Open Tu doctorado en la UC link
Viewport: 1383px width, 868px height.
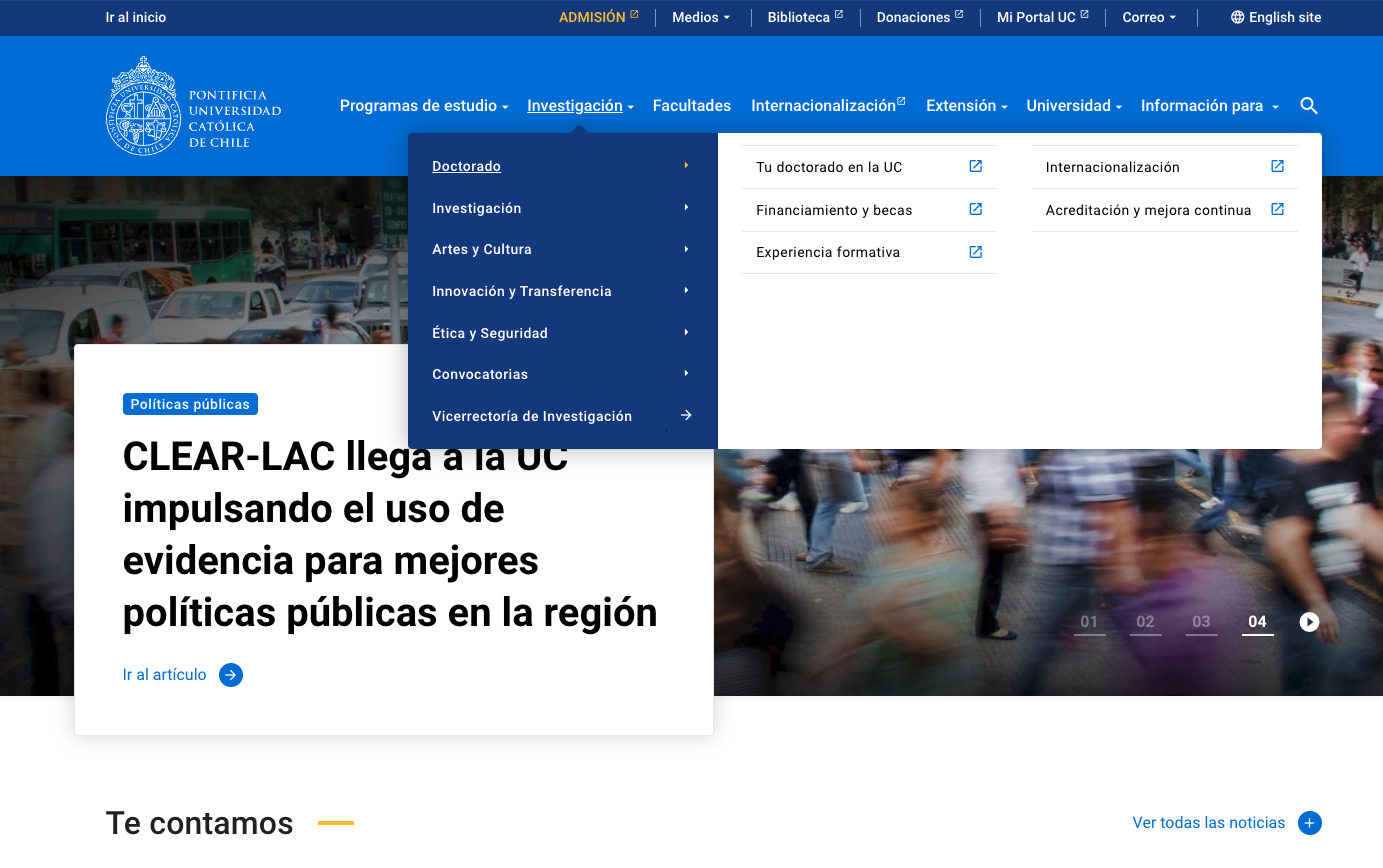[869, 167]
